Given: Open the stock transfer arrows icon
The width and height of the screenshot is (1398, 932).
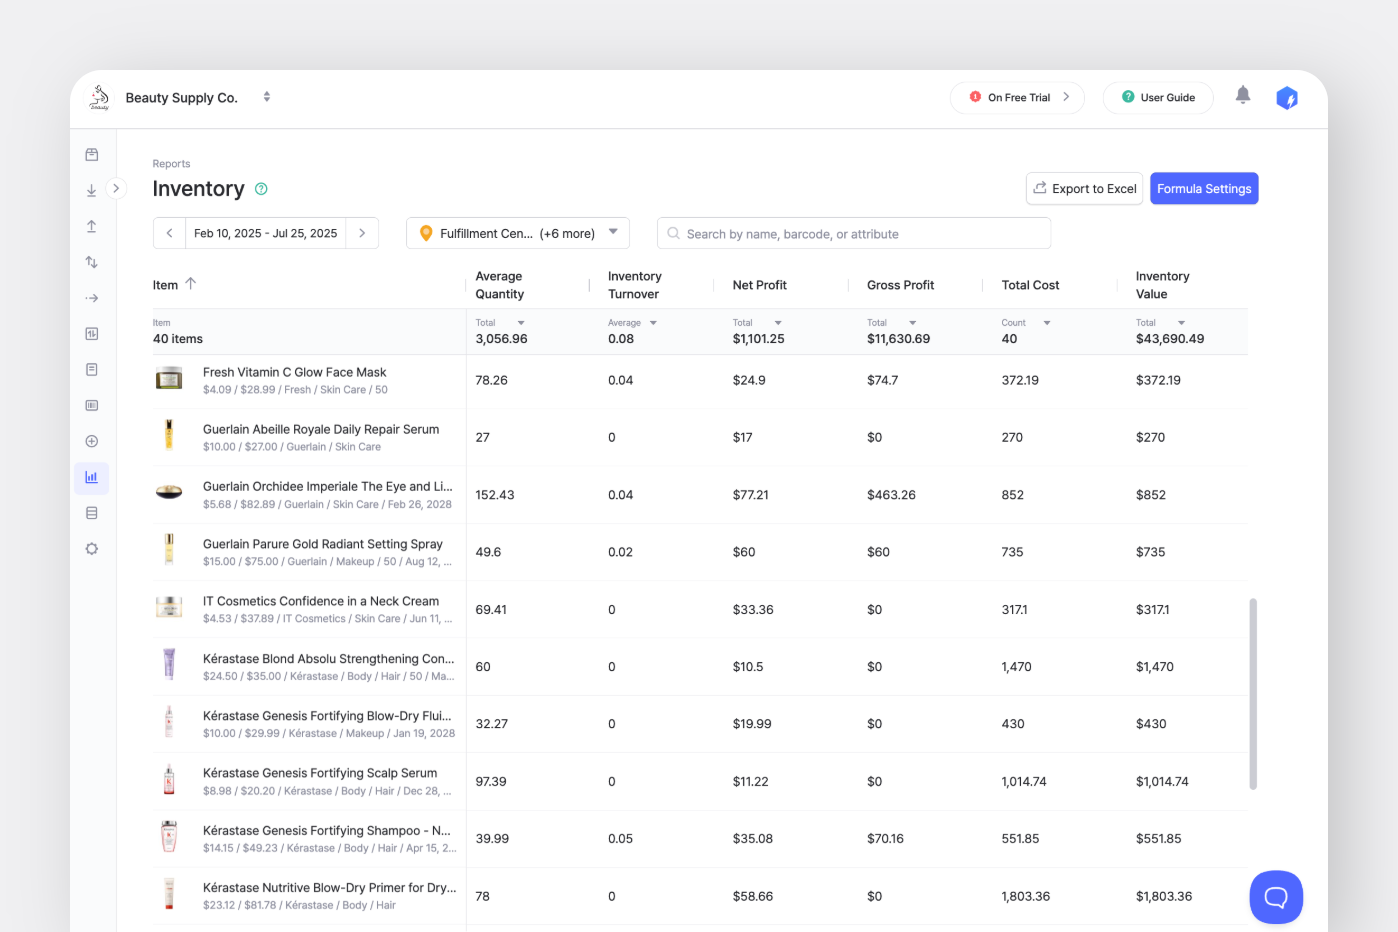Looking at the screenshot, I should (91, 261).
